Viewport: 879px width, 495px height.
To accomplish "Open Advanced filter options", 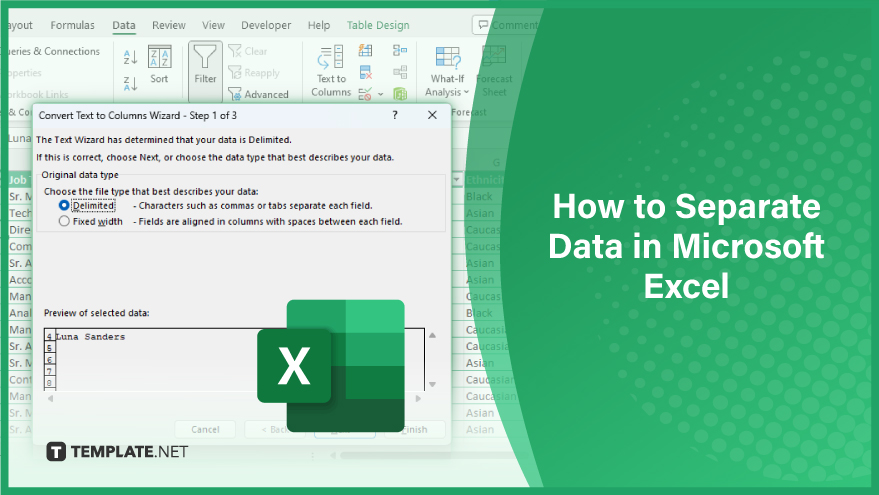I will [258, 94].
